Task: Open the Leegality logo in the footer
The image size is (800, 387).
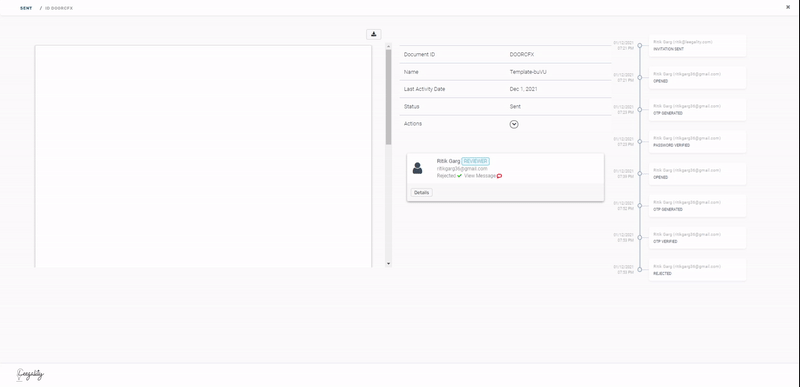Action: click(x=30, y=375)
